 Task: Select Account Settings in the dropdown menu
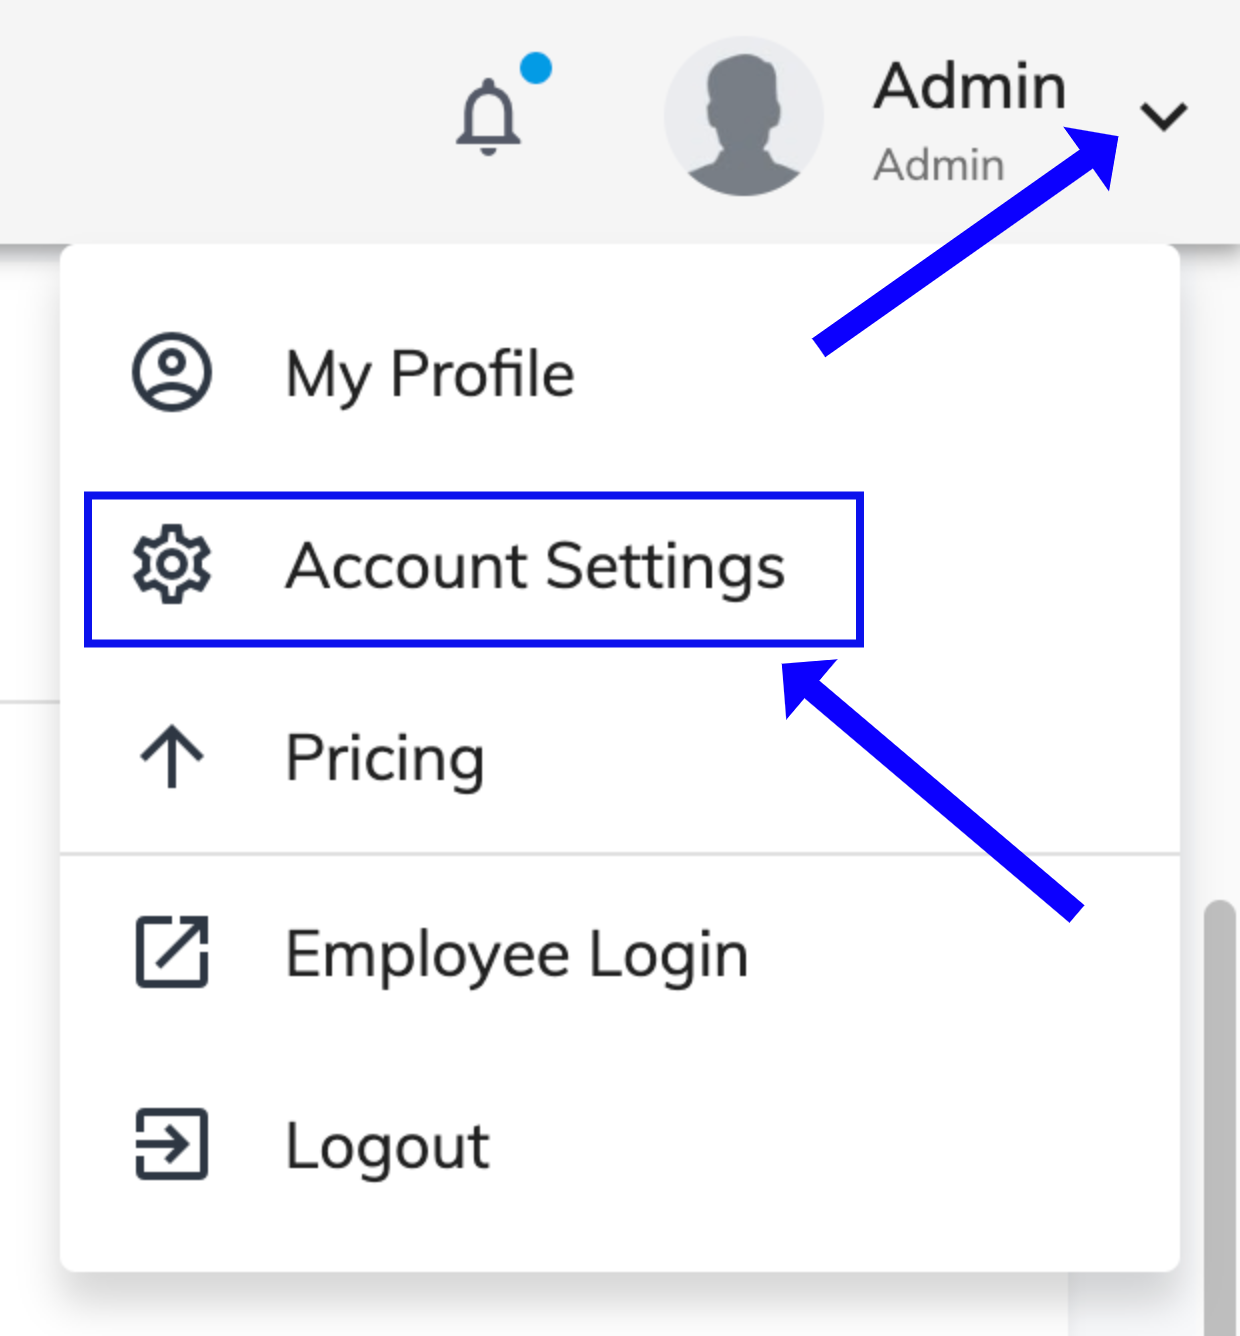point(536,565)
